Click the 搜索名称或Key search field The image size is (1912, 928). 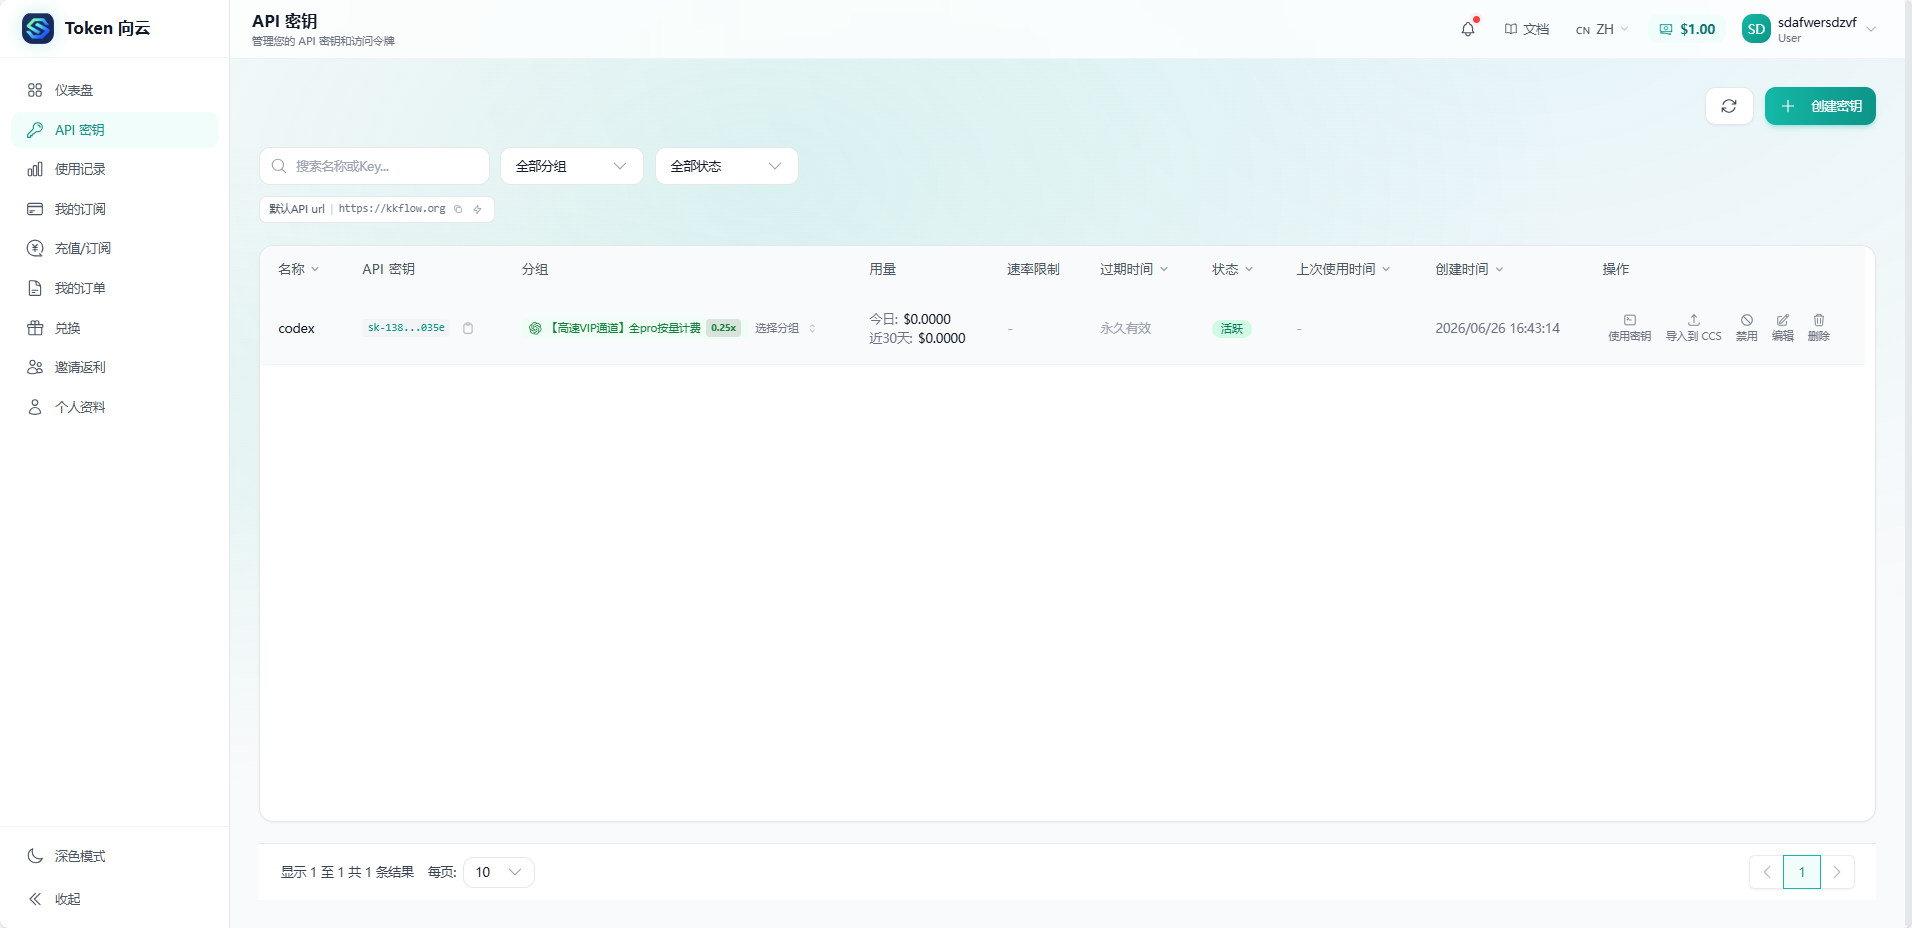click(374, 166)
